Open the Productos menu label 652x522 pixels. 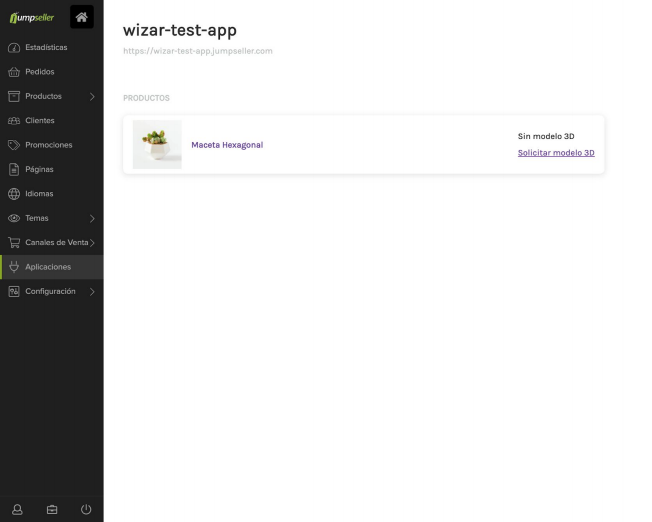click(x=43, y=96)
